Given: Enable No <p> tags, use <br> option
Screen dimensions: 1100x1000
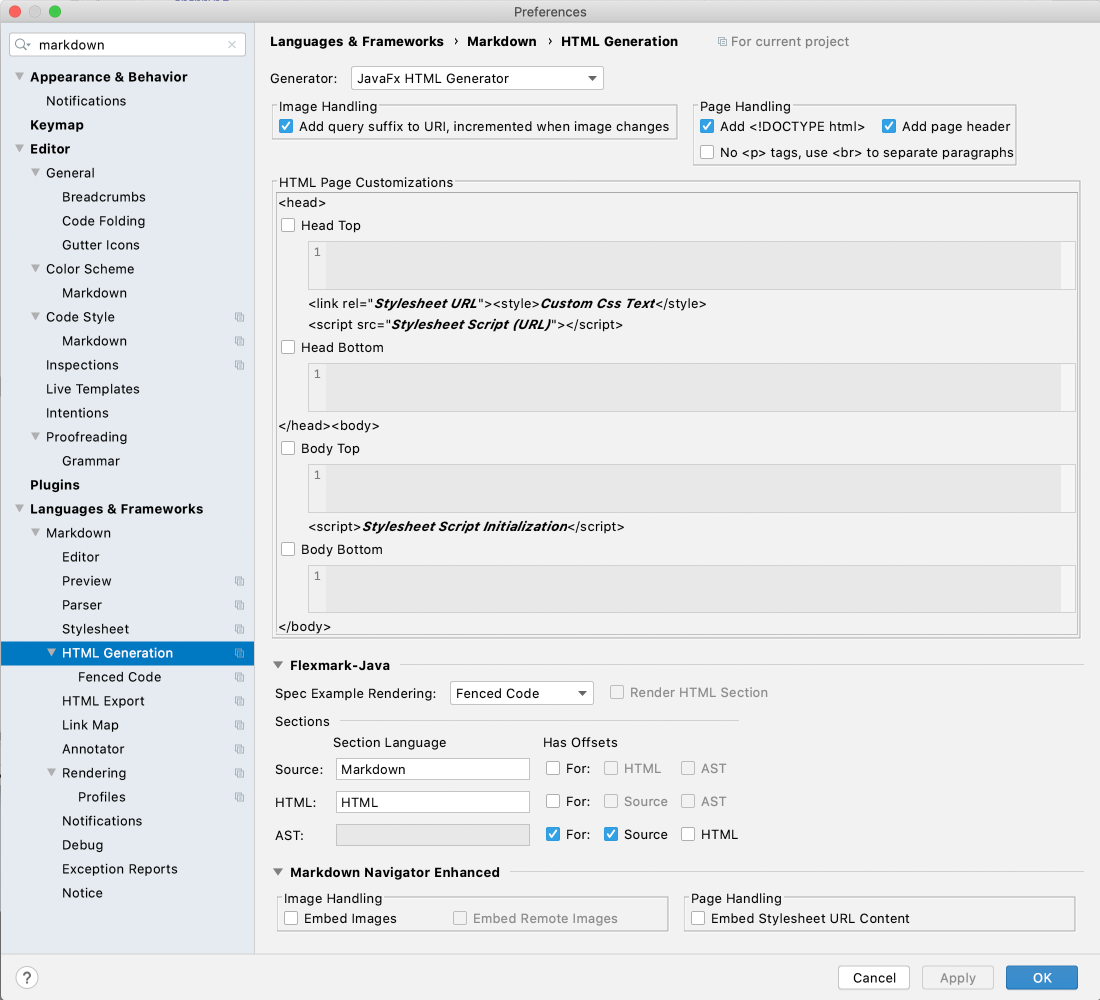Looking at the screenshot, I should pyautogui.click(x=707, y=152).
